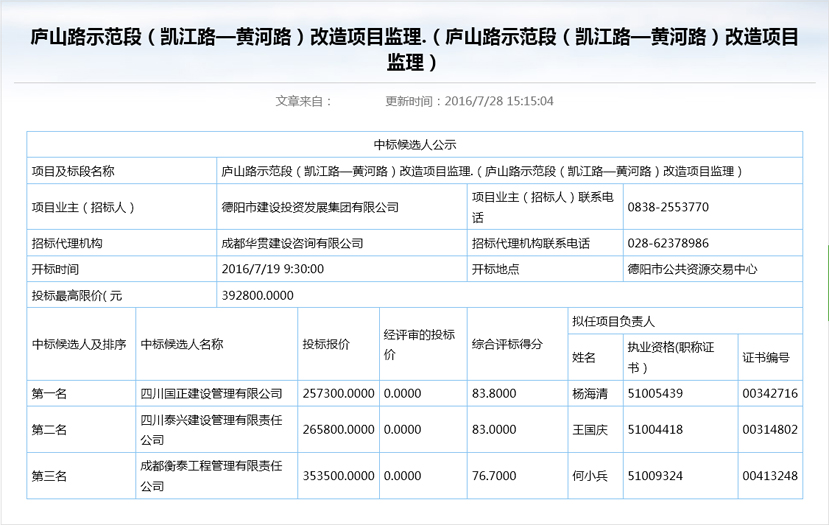Click agency phone number 028-62378986
The height and width of the screenshot is (525, 829).
pyautogui.click(x=668, y=243)
